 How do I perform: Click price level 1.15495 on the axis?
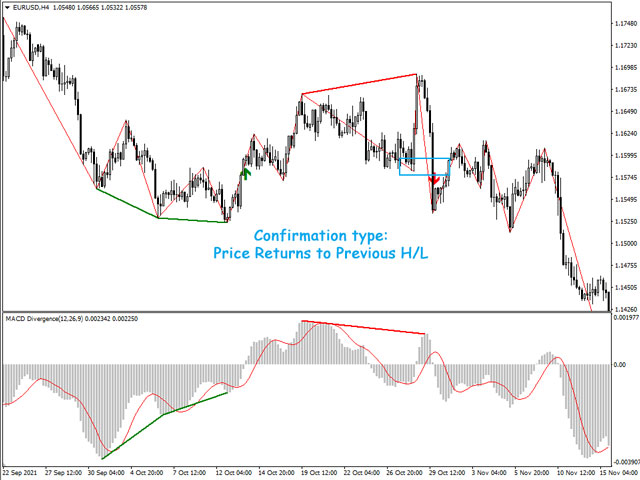[x=626, y=200]
